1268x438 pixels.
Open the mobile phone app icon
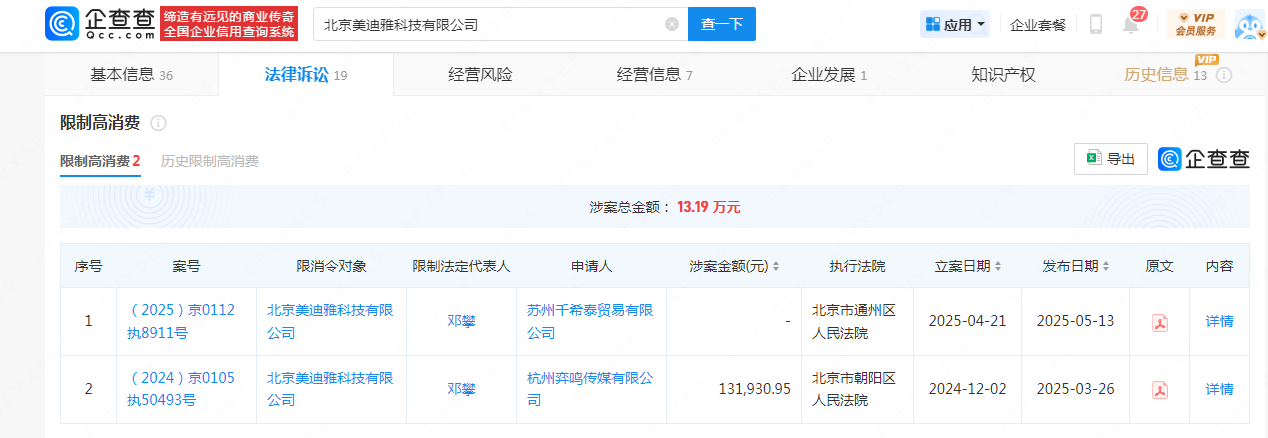1096,24
